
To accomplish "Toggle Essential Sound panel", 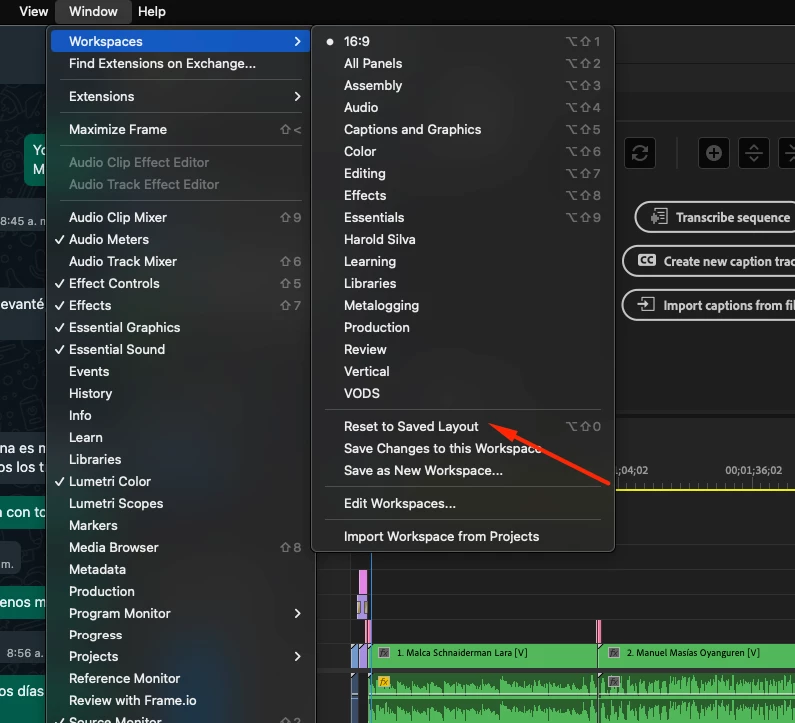I will pyautogui.click(x=180, y=349).
